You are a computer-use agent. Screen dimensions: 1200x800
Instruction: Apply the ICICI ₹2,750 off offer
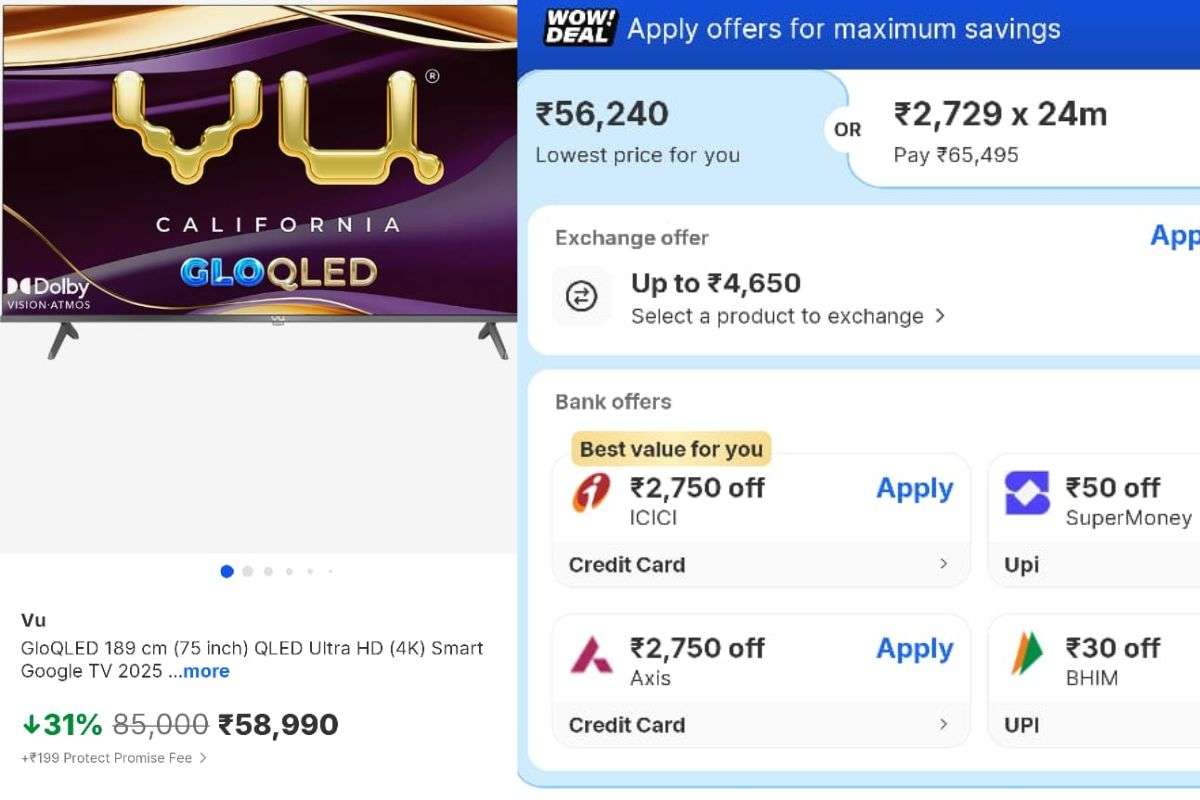[x=914, y=489]
